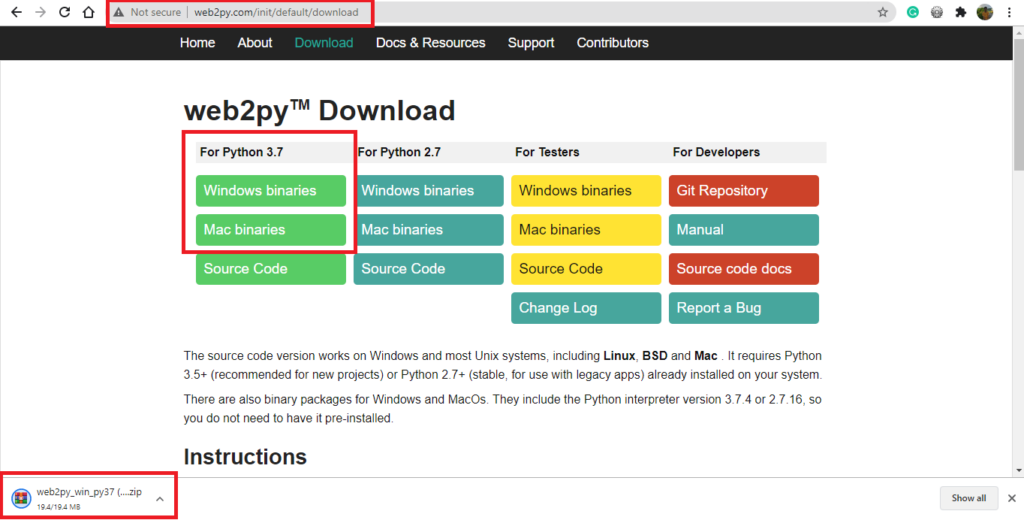Screen dimensions: 1024x520
Task: Click the browser back arrow
Action: [16, 13]
